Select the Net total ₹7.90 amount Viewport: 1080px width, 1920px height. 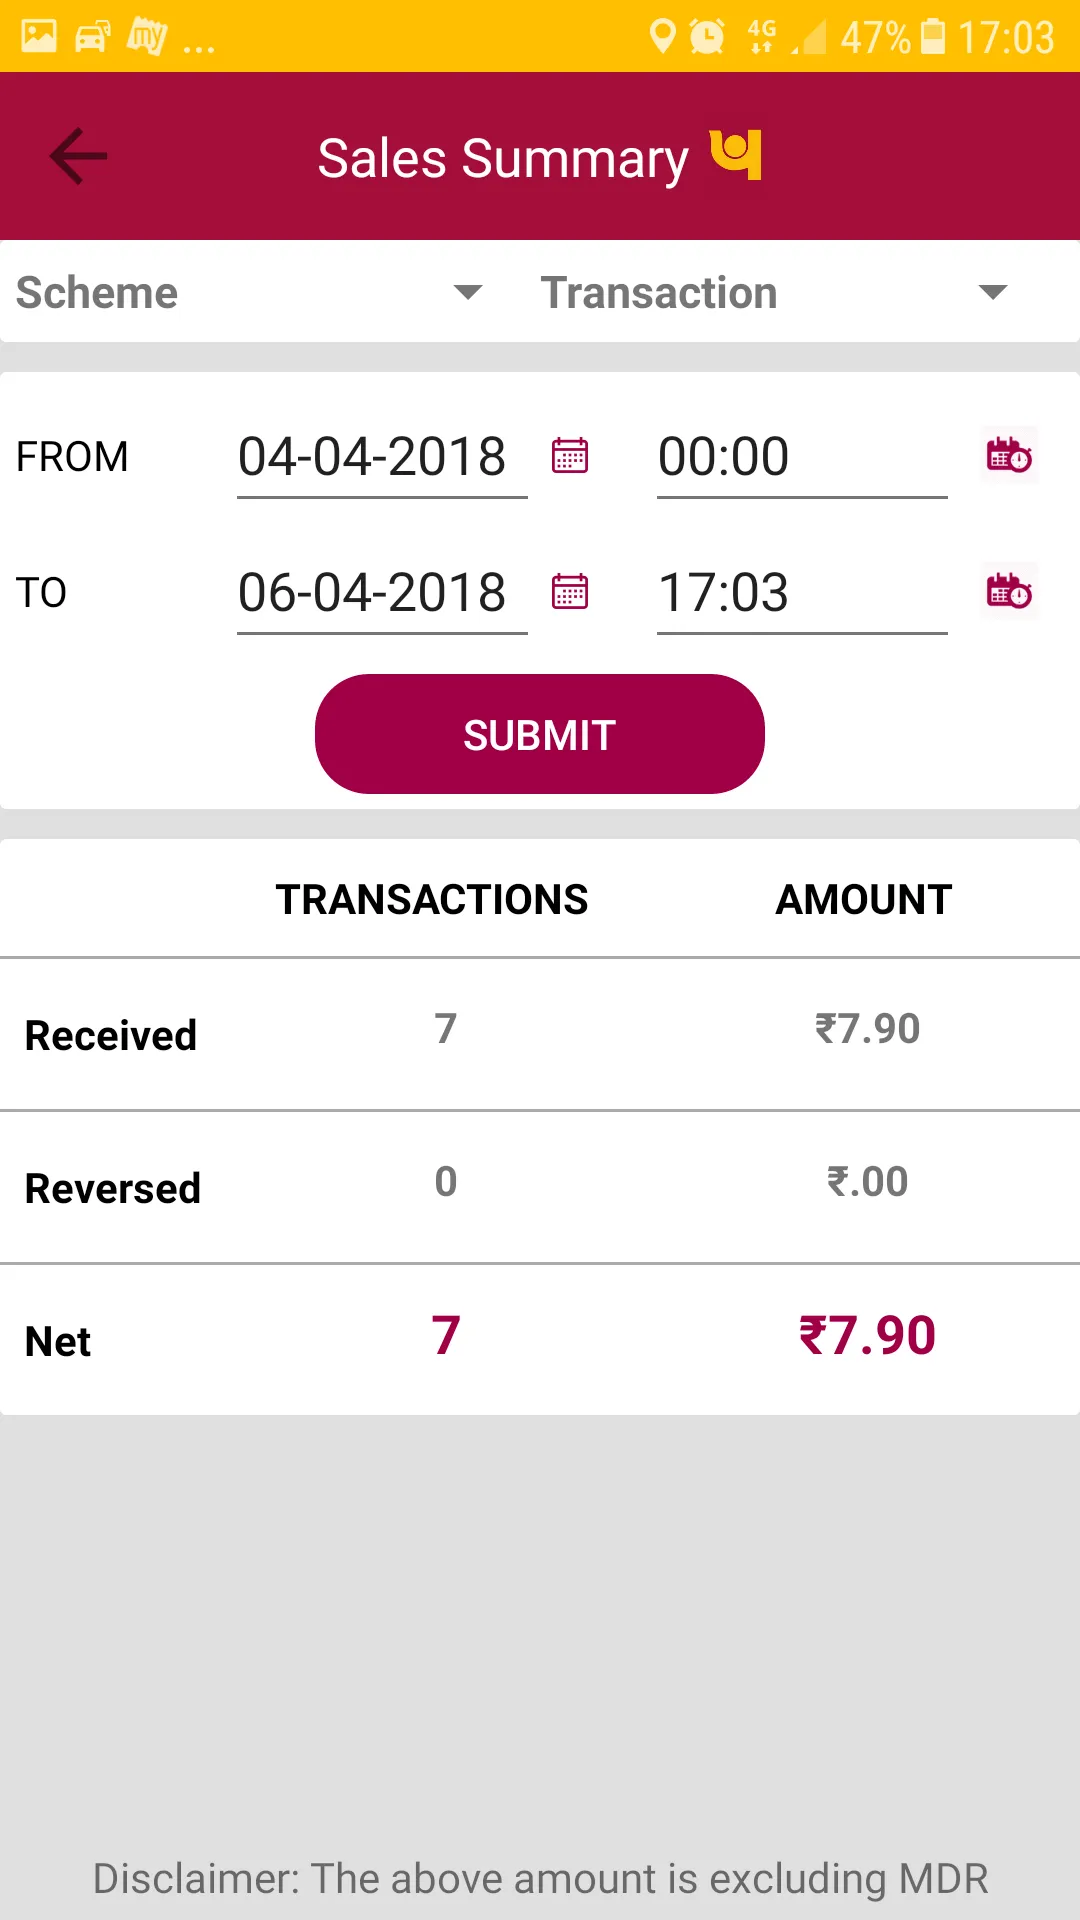pos(867,1336)
